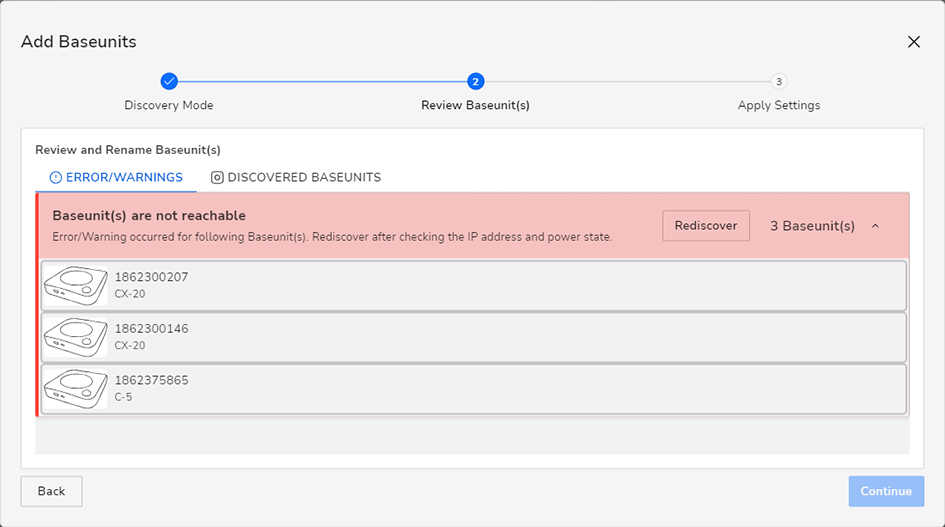
Task: Click the warning icon on Error/Warnings tab
Action: [55, 177]
